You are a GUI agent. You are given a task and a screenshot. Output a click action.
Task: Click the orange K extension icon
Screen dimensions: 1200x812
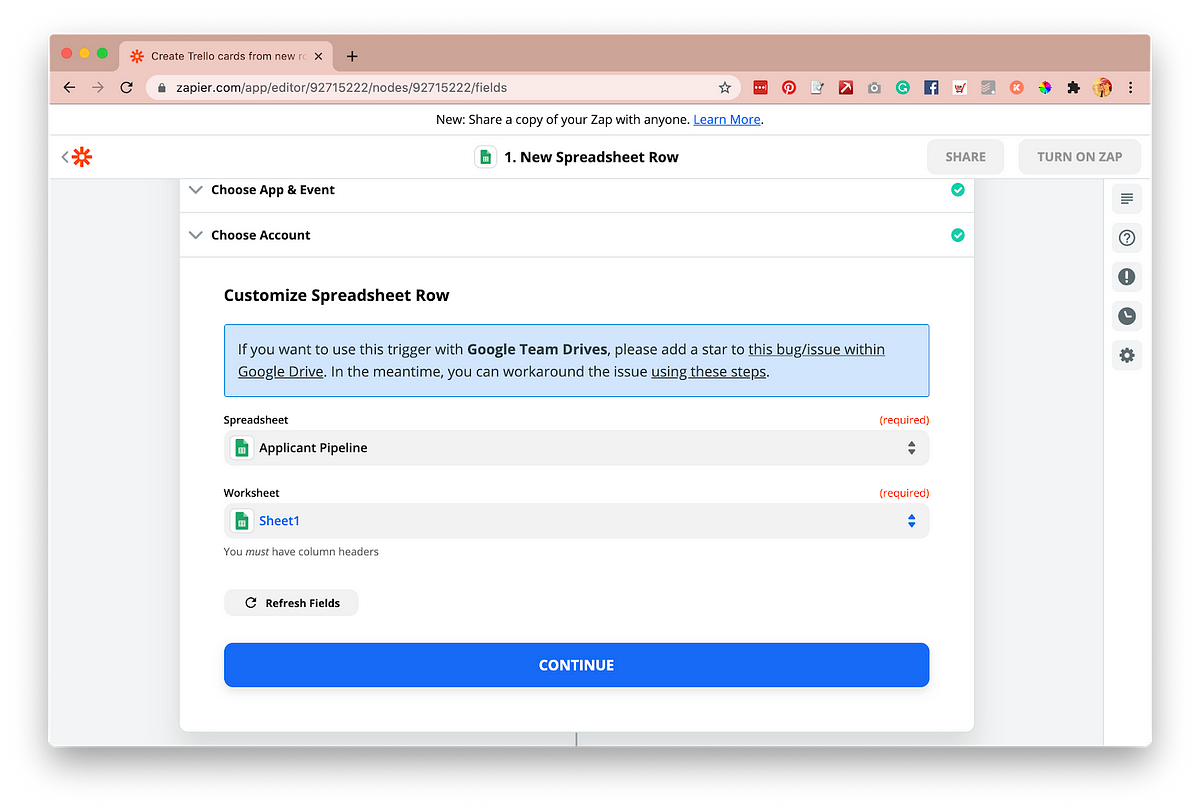1017,88
